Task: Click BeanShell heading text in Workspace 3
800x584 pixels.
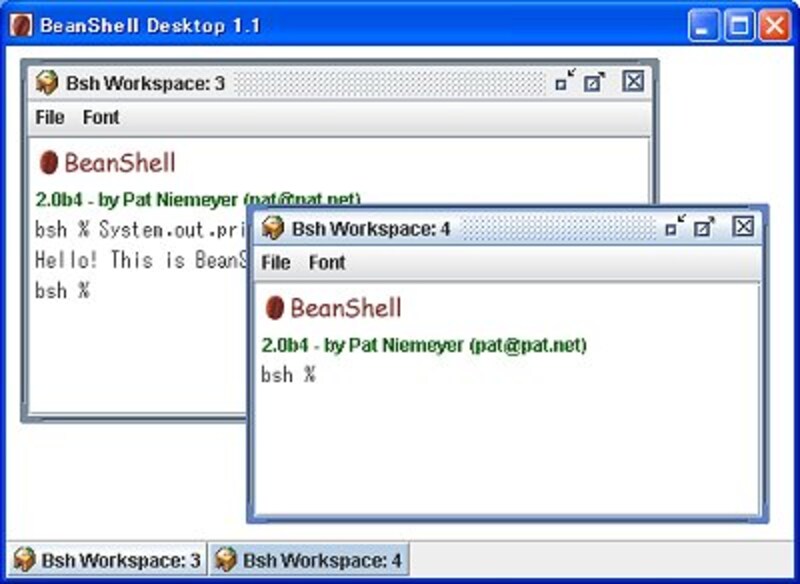Action: (120, 163)
